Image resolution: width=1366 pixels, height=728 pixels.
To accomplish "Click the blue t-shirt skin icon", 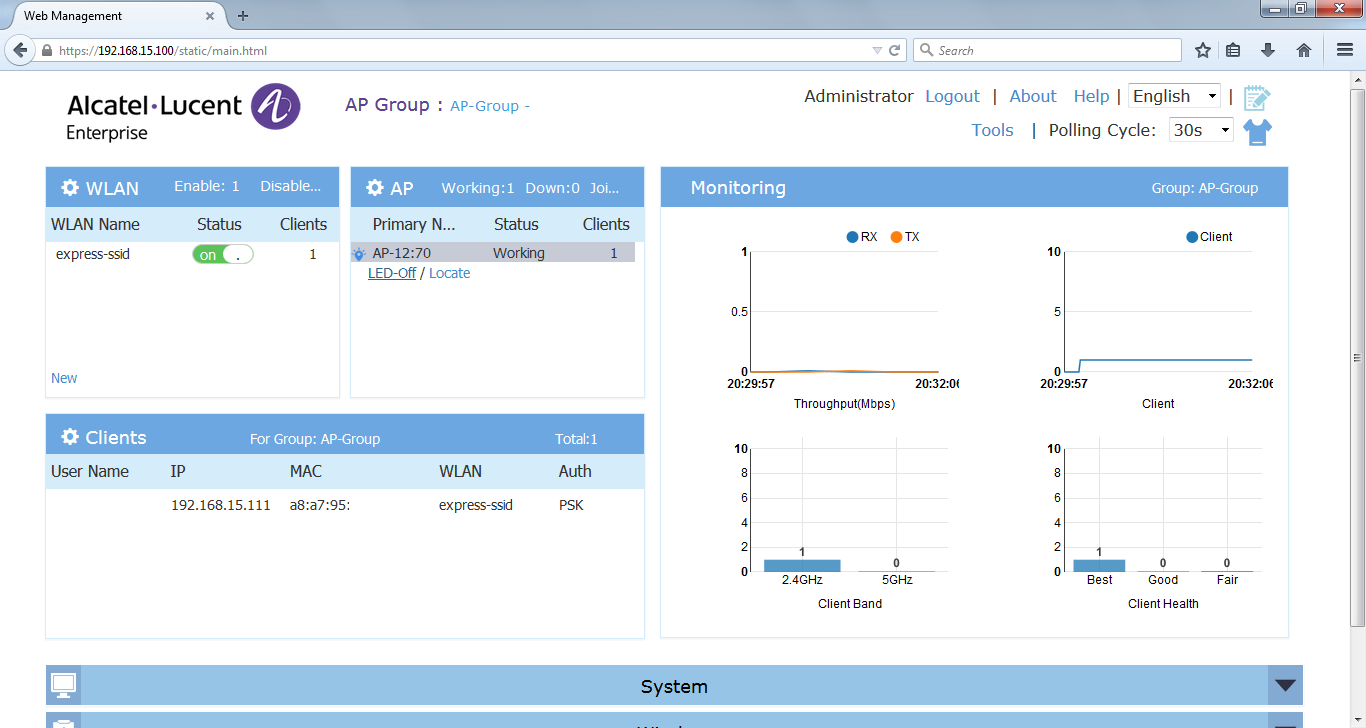I will click(1257, 132).
